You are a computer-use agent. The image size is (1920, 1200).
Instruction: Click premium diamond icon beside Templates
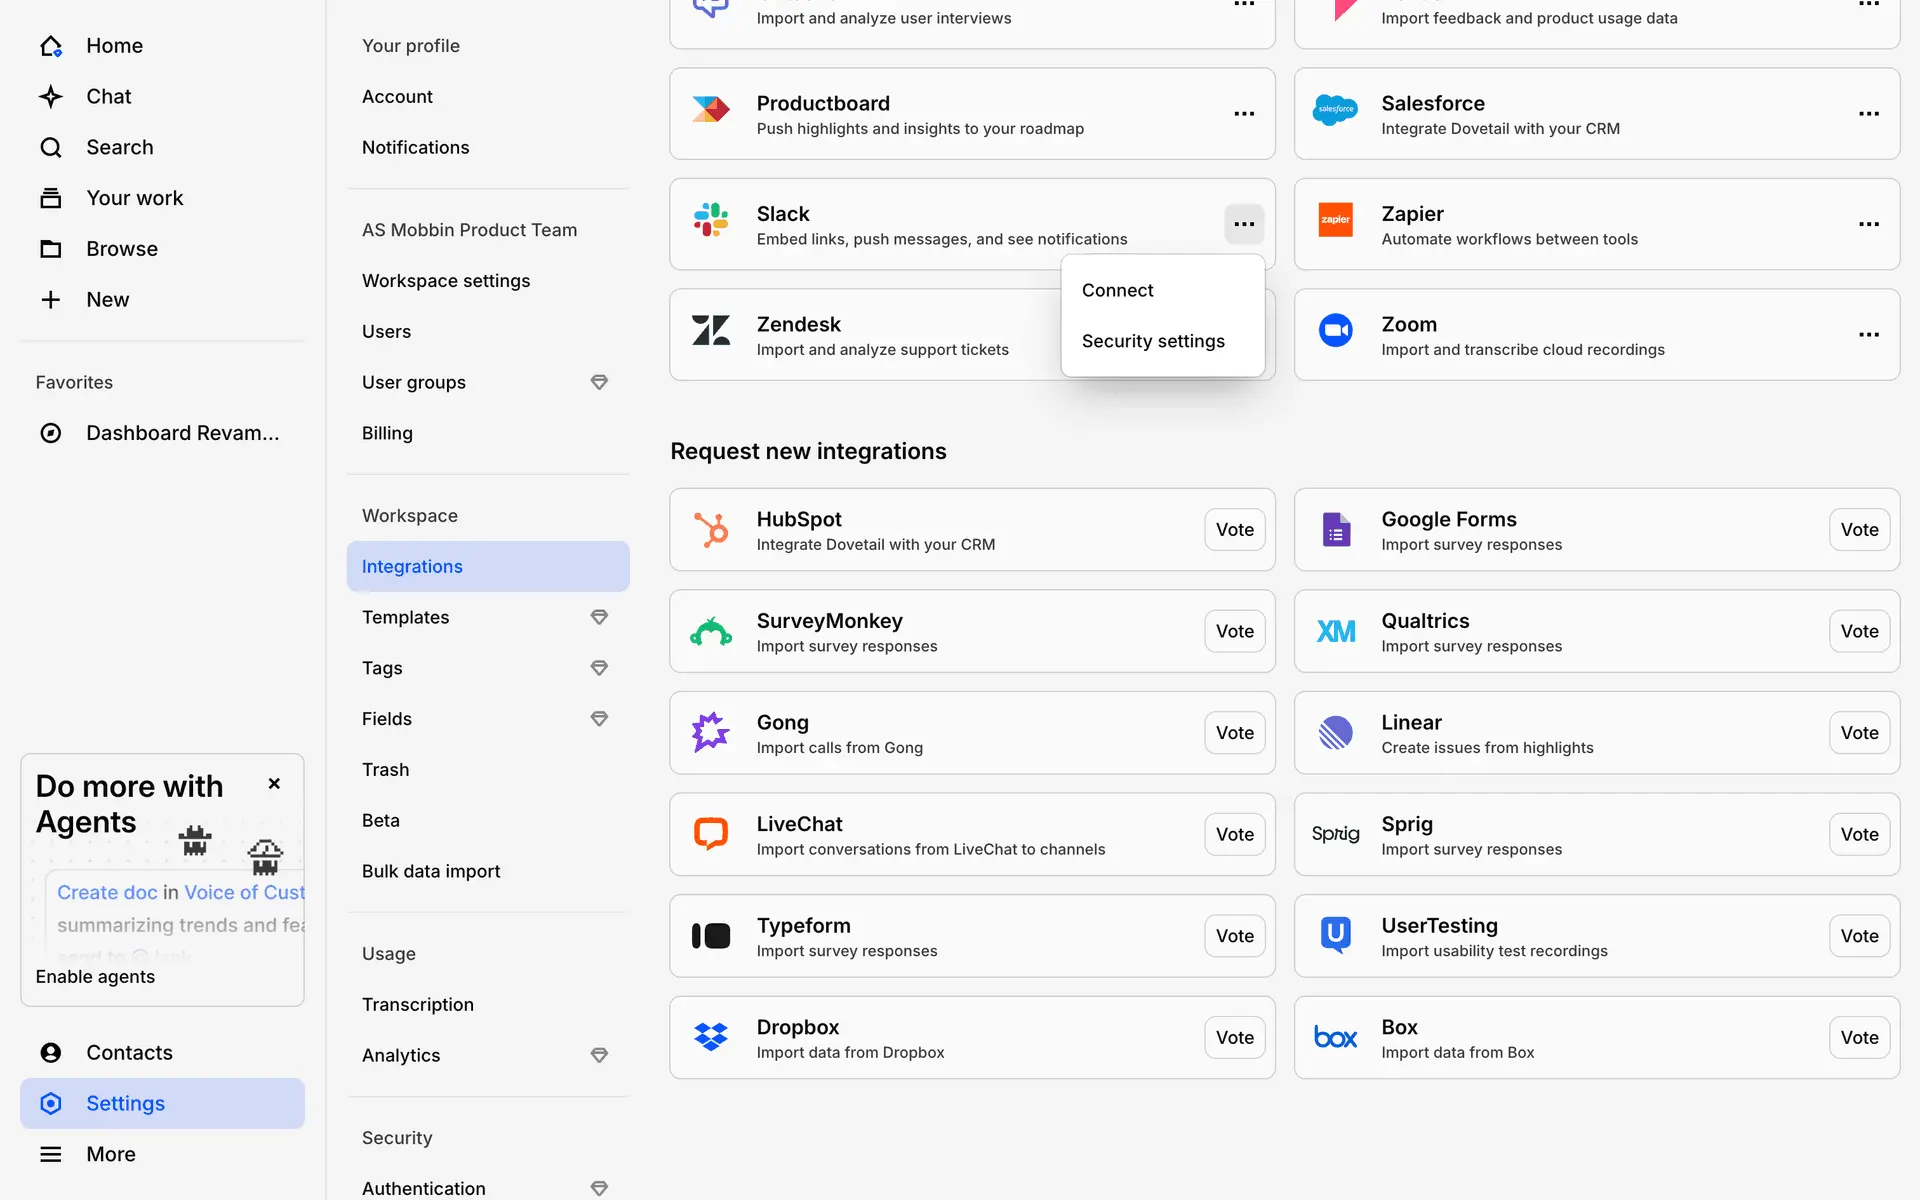(599, 617)
